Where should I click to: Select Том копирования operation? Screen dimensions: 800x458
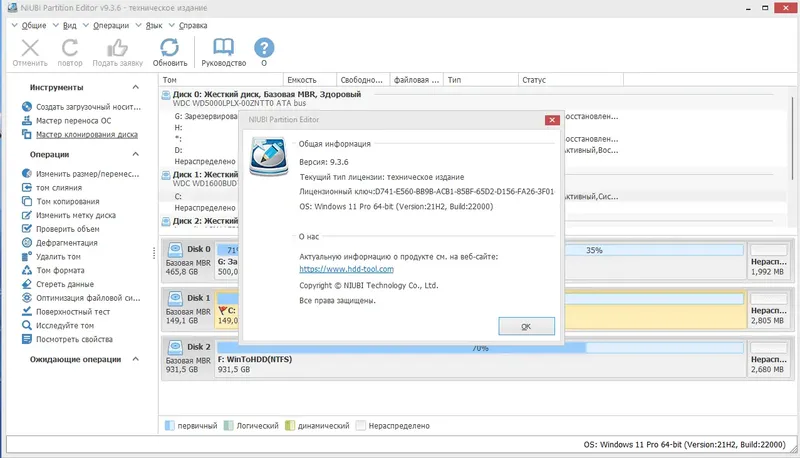point(61,201)
